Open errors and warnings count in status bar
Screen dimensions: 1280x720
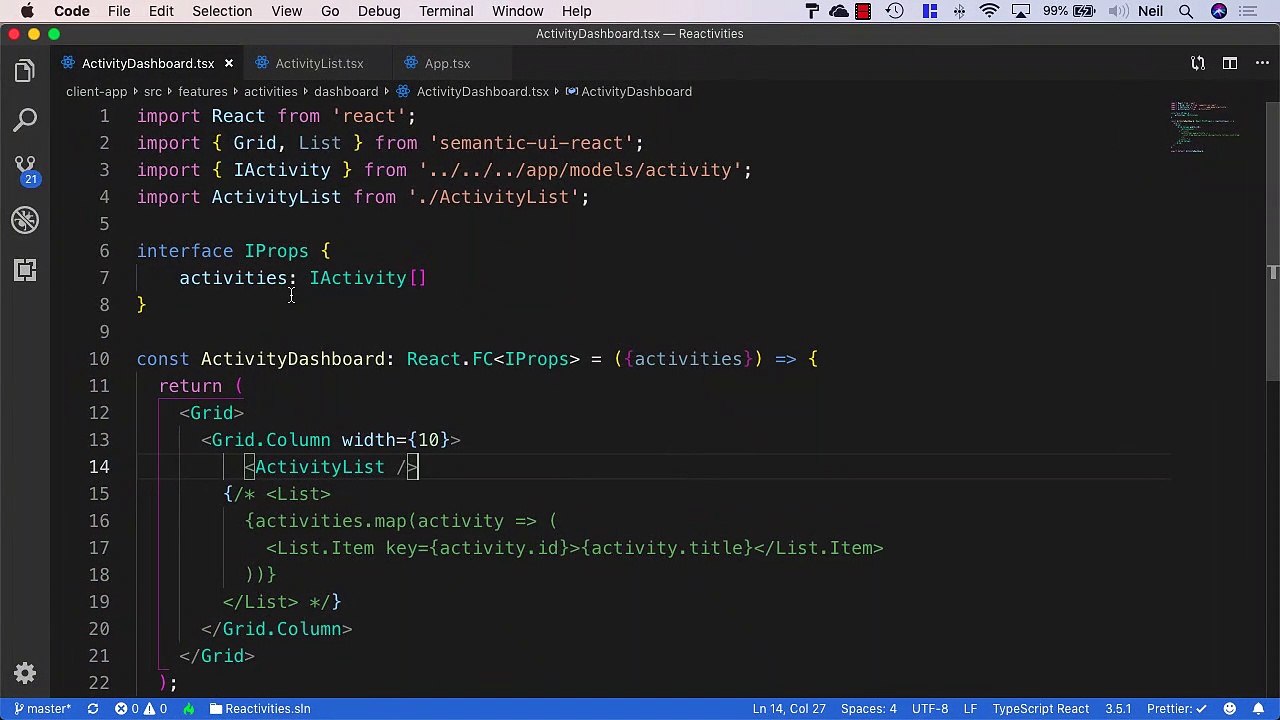coord(140,709)
